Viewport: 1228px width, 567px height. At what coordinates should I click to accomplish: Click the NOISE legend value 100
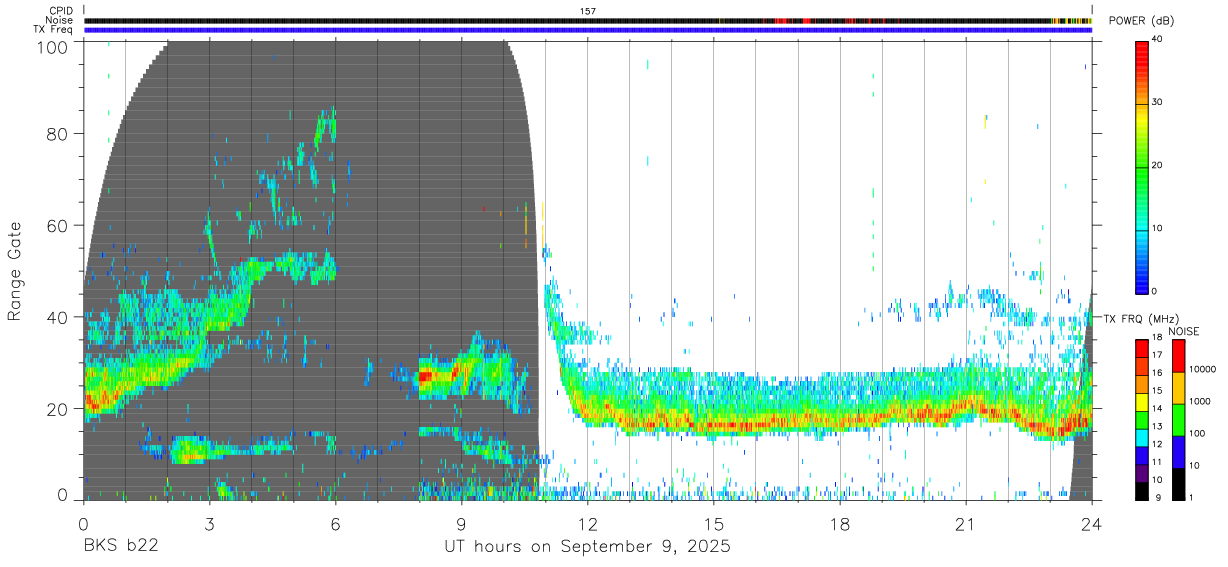[x=1199, y=433]
